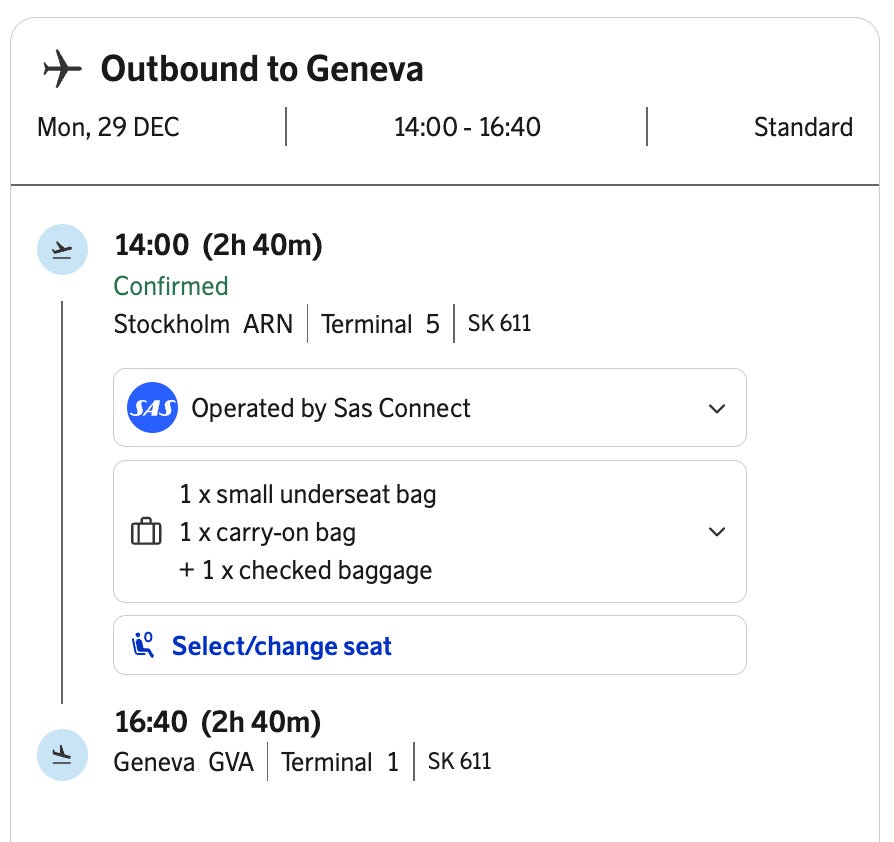Click the suitcase baggage icon
This screenshot has width=894, height=842.
[146, 532]
